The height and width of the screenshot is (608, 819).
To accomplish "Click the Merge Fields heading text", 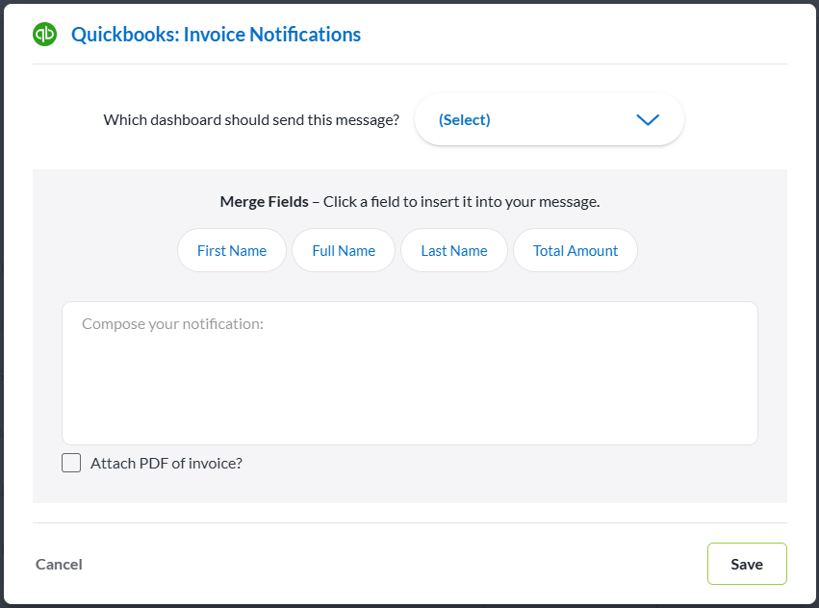I will click(263, 201).
